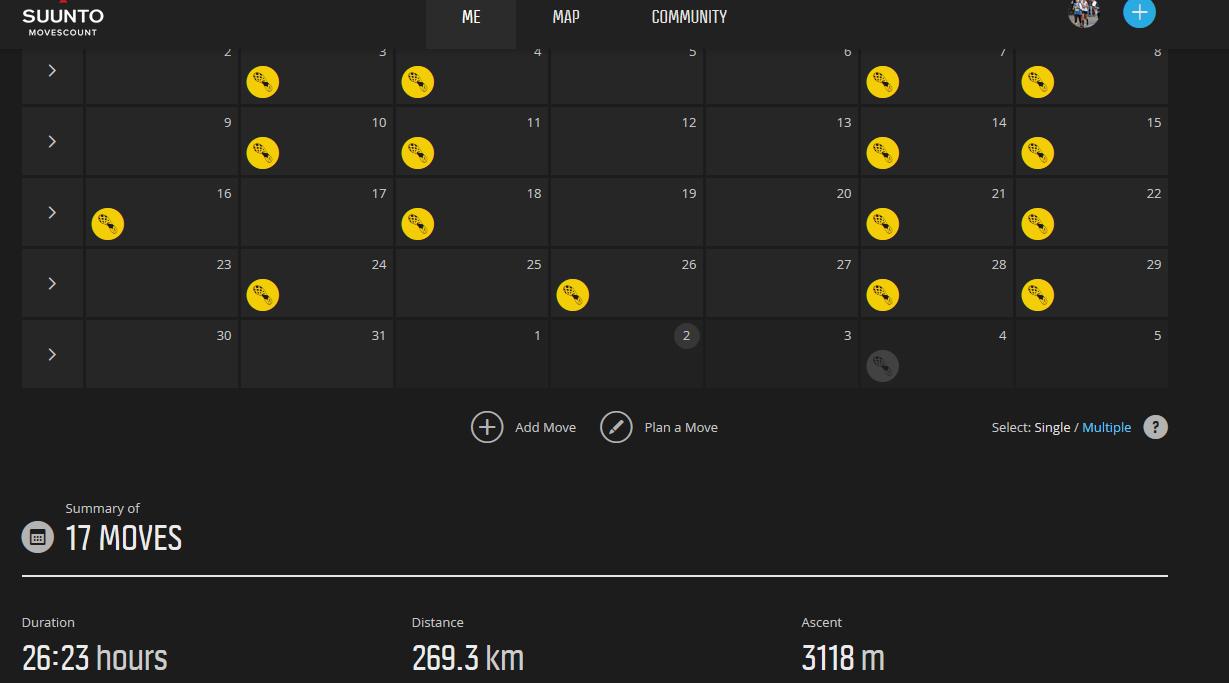Viewport: 1229px width, 683px height.
Task: Expand the week row starting on day 9
Action: click(x=52, y=142)
